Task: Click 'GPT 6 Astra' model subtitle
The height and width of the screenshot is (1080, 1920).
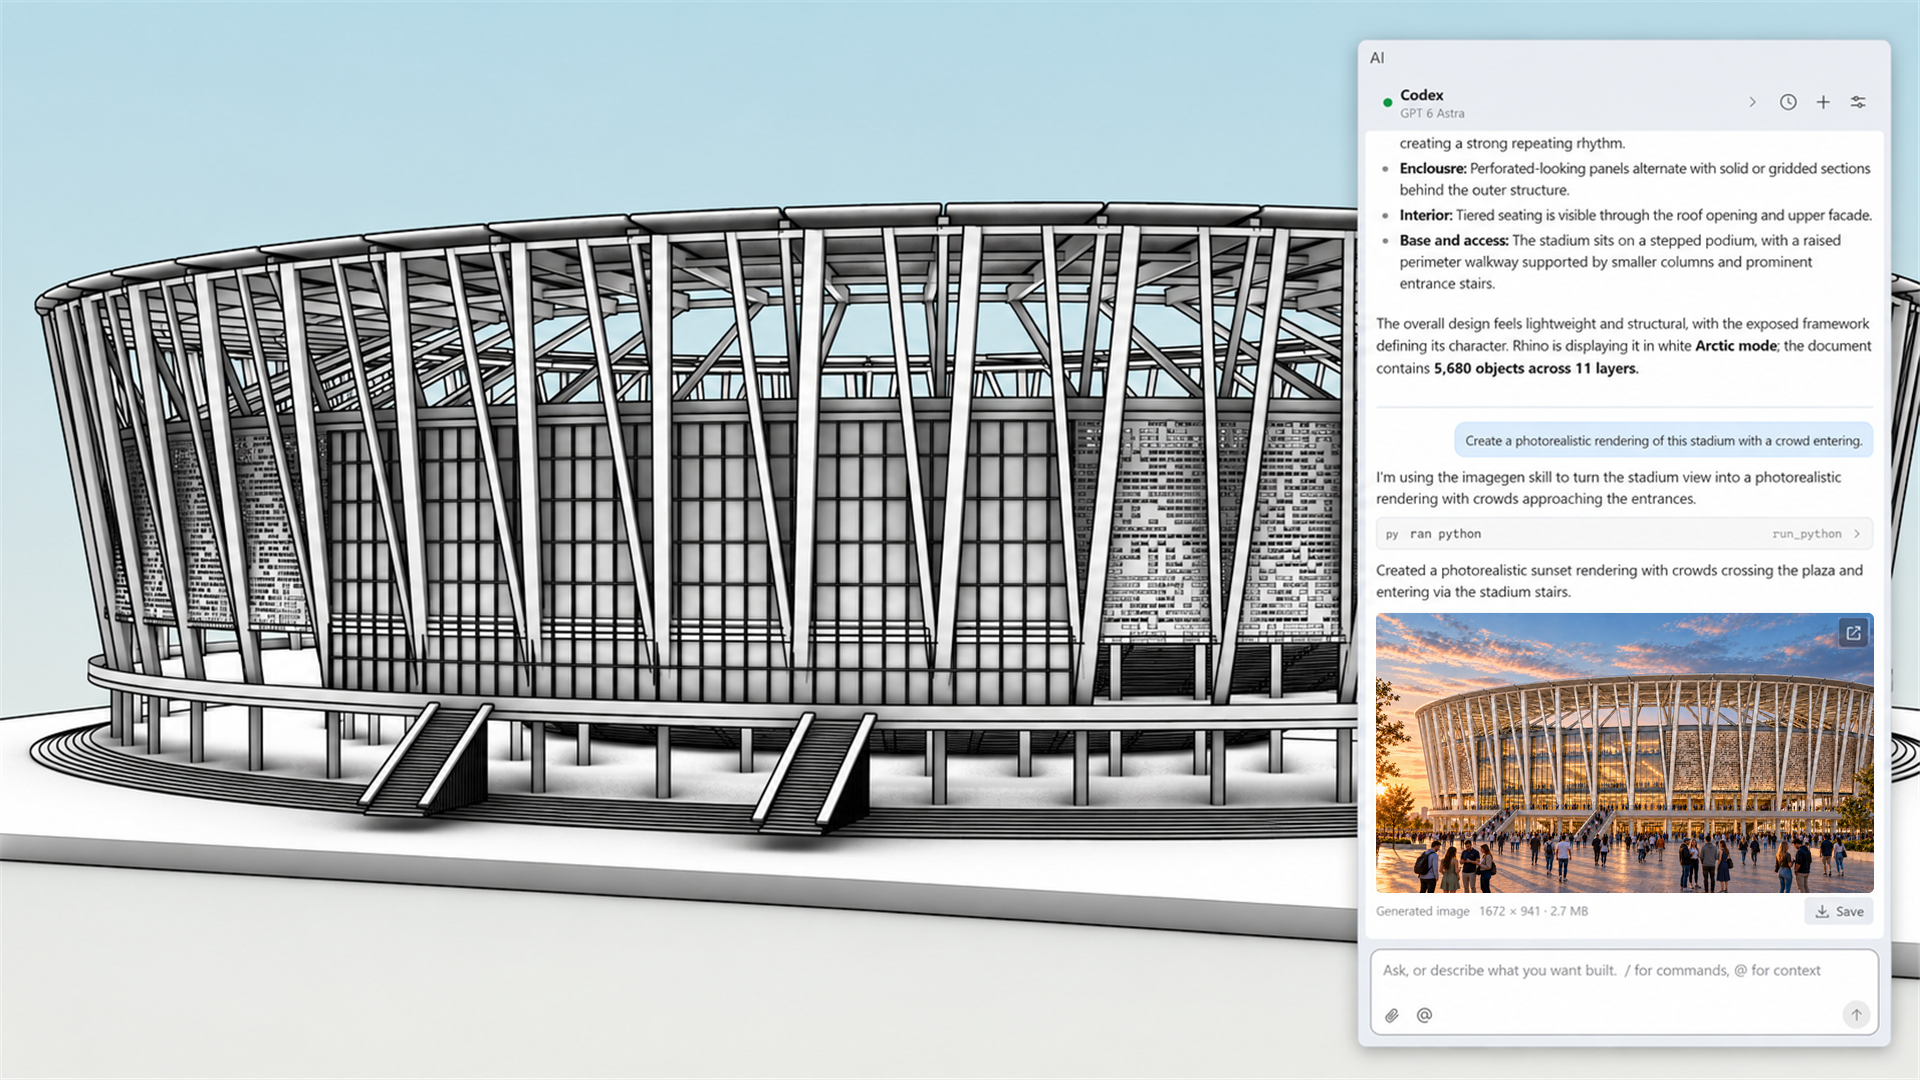Action: coord(1432,114)
